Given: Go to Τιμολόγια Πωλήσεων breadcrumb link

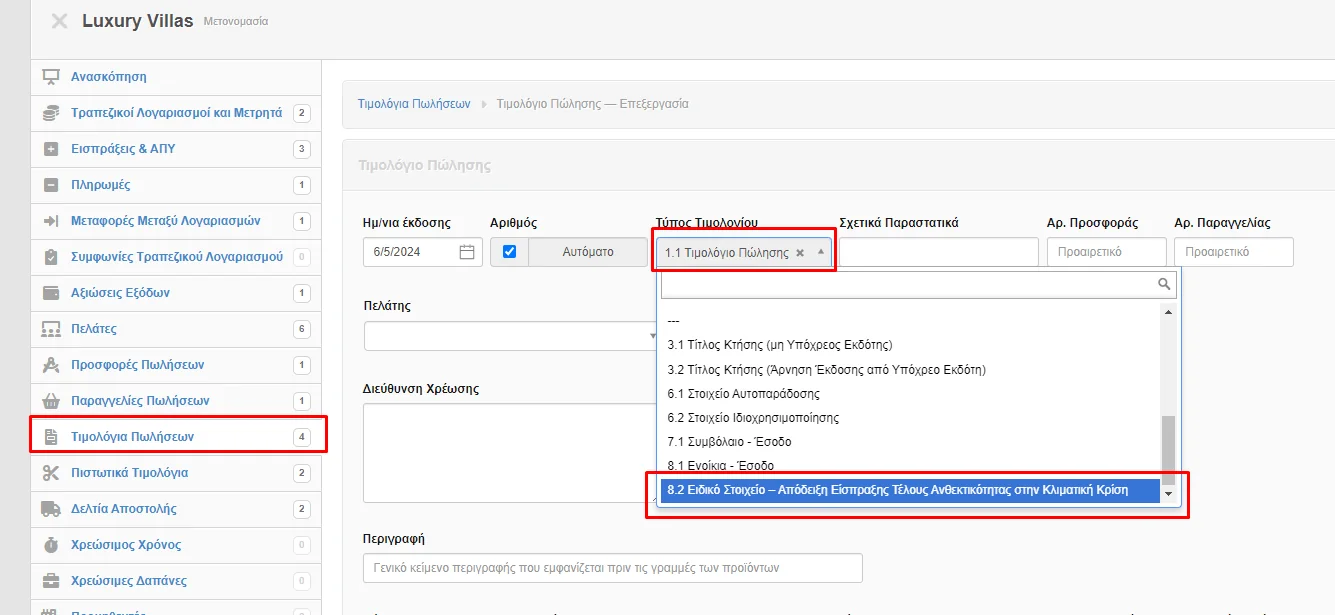Looking at the screenshot, I should [x=414, y=104].
